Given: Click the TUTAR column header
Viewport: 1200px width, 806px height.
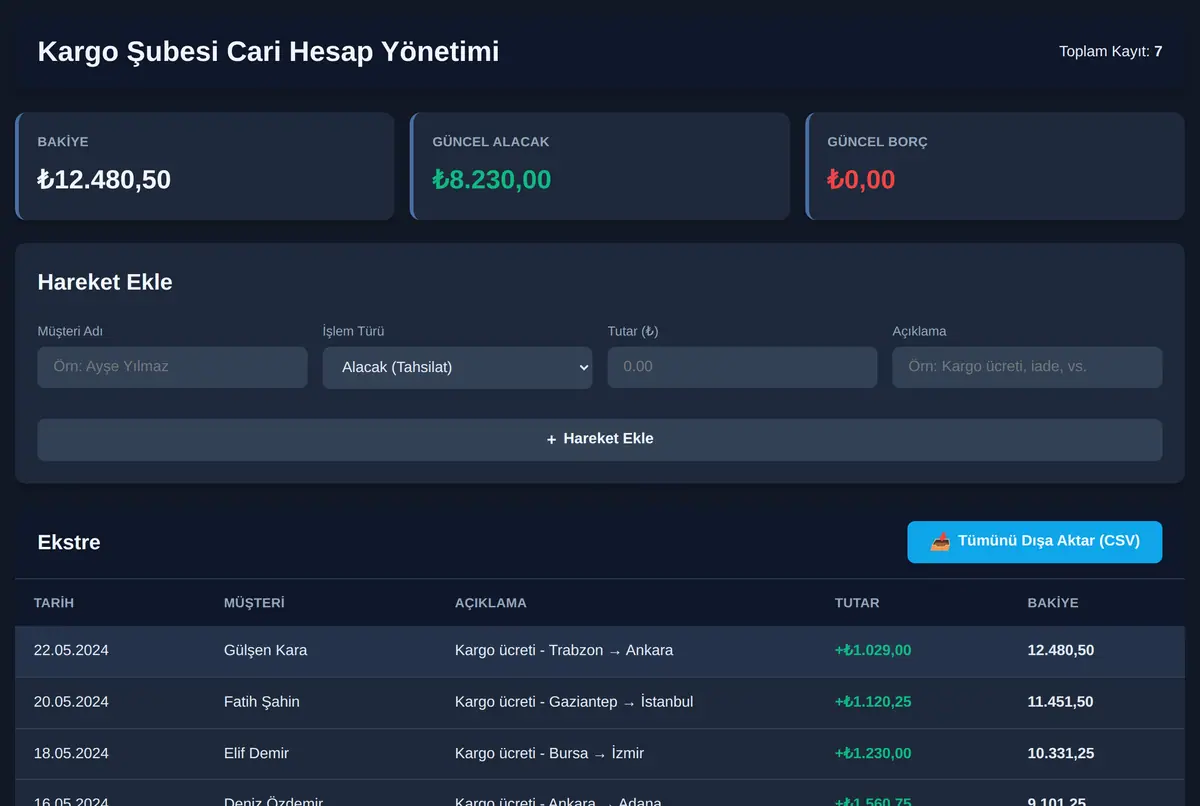Looking at the screenshot, I should click(857, 603).
